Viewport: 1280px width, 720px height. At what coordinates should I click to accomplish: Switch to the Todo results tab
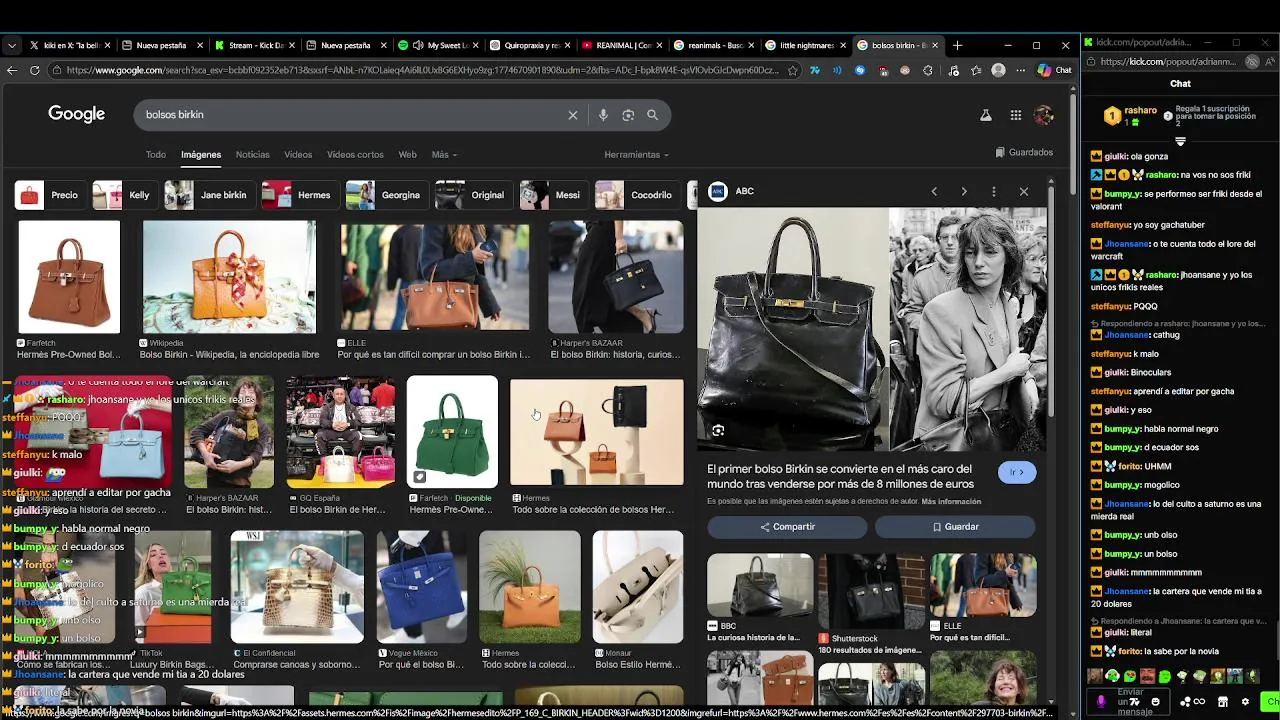click(x=156, y=155)
